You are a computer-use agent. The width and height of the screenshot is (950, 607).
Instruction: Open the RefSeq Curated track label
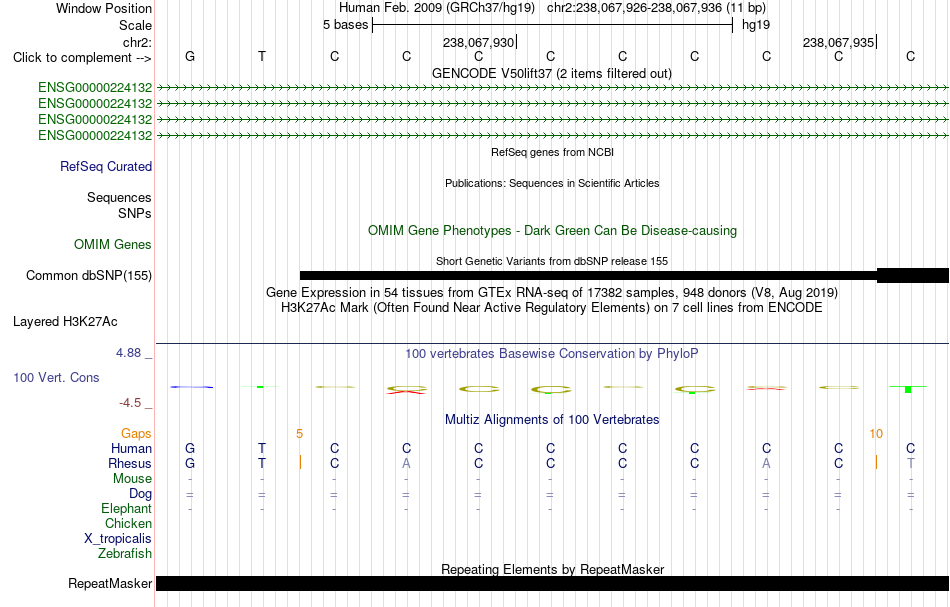pos(105,167)
